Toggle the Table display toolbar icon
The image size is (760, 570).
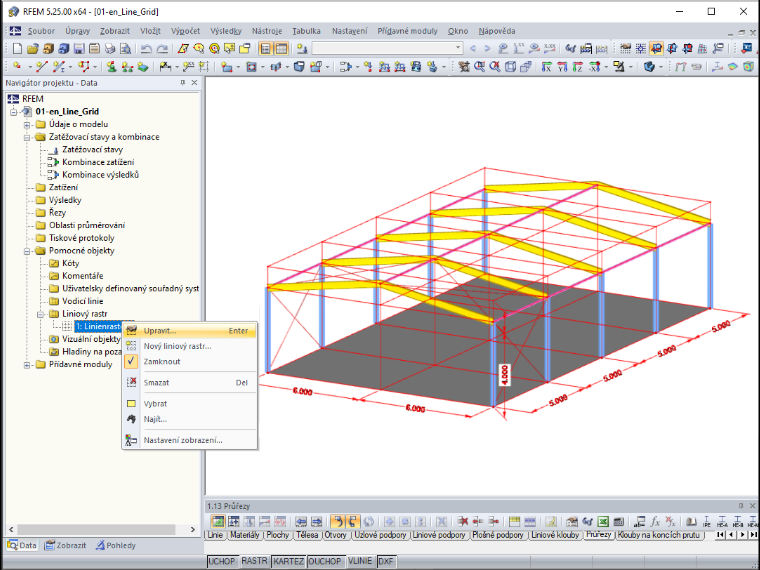point(281,48)
